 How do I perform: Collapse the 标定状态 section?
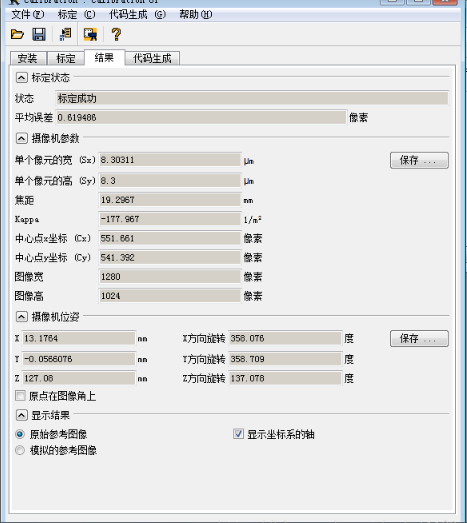coord(21,78)
